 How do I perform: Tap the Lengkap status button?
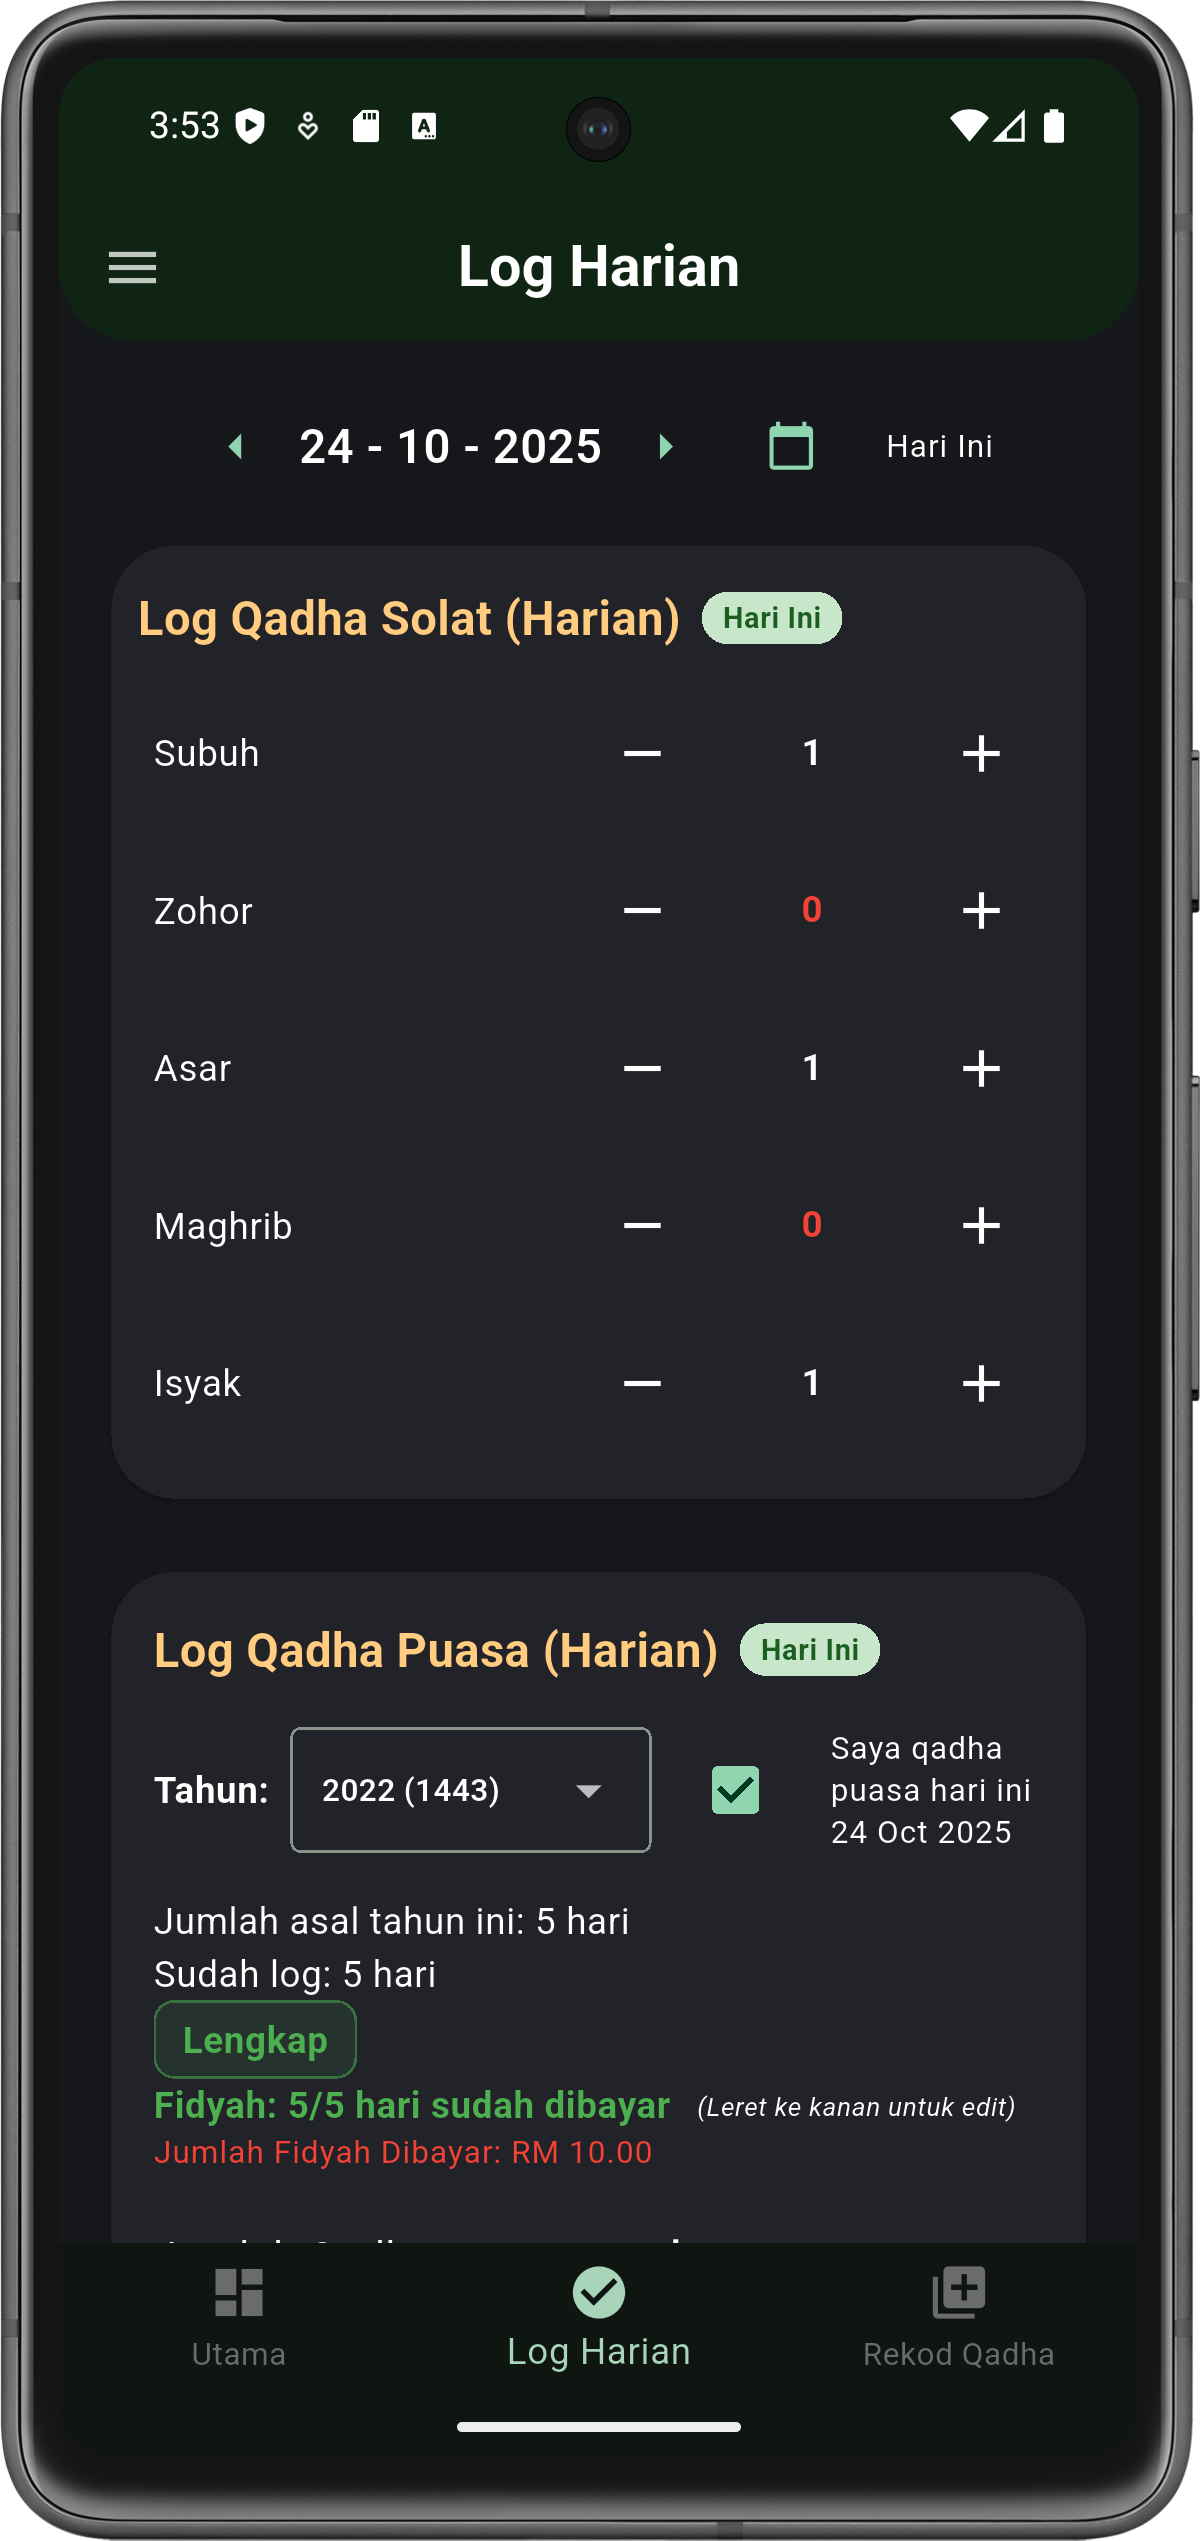click(255, 2040)
